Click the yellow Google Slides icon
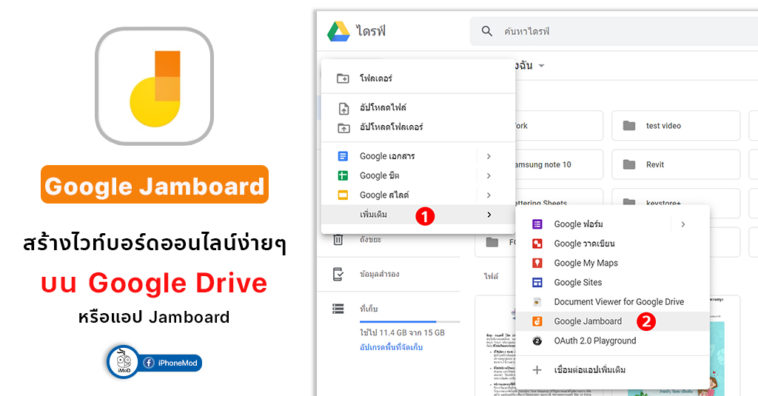Screen dimensions: 758x396 [x=343, y=195]
